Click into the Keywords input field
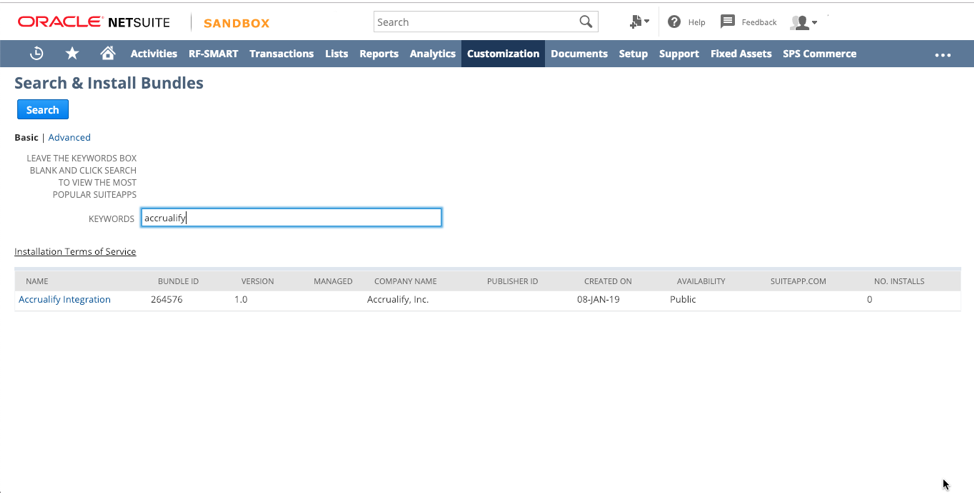Viewport: 974px width, 493px height. point(291,217)
